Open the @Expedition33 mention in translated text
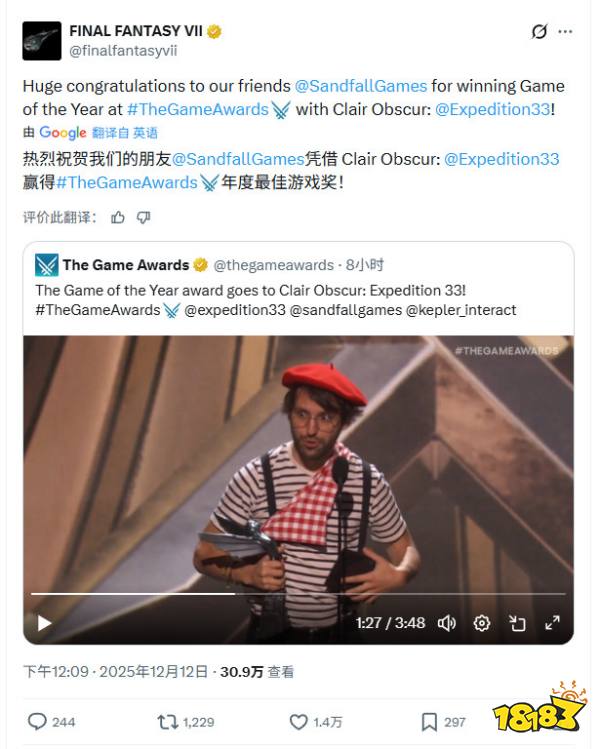600x749 pixels. click(x=501, y=159)
